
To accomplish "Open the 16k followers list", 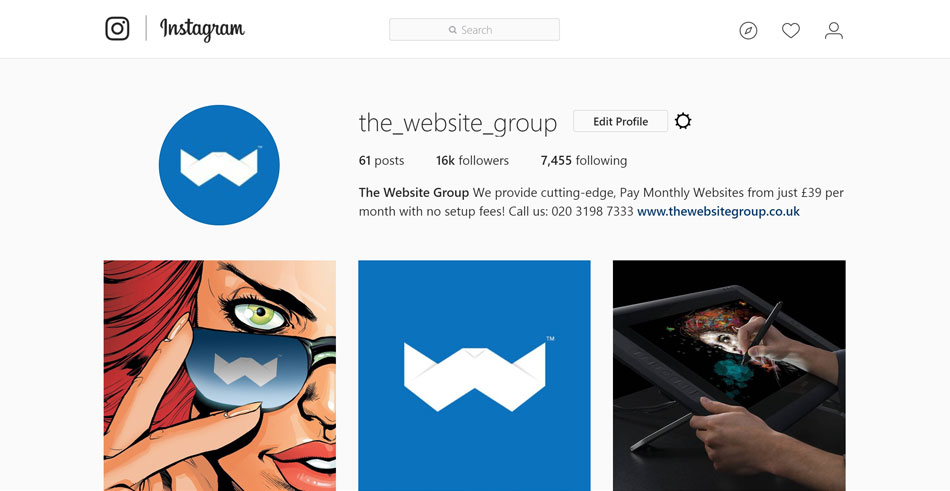I will point(472,161).
